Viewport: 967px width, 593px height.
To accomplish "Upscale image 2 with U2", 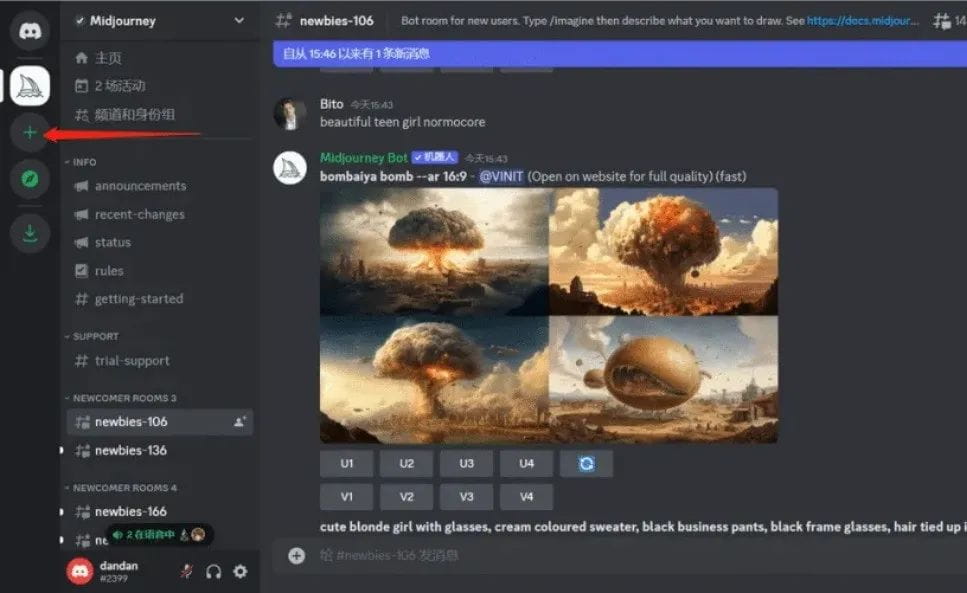I will tap(406, 464).
